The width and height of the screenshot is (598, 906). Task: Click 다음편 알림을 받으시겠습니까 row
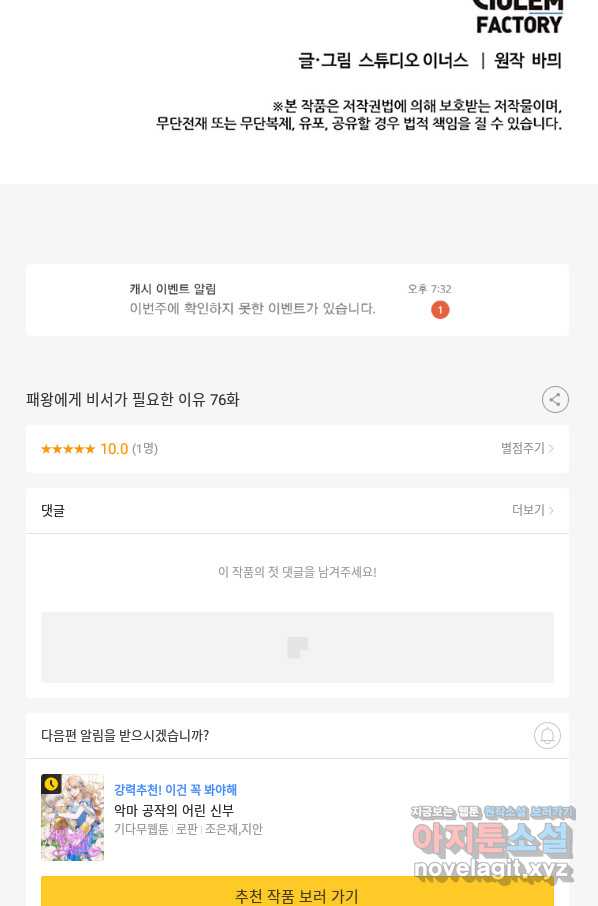297,736
